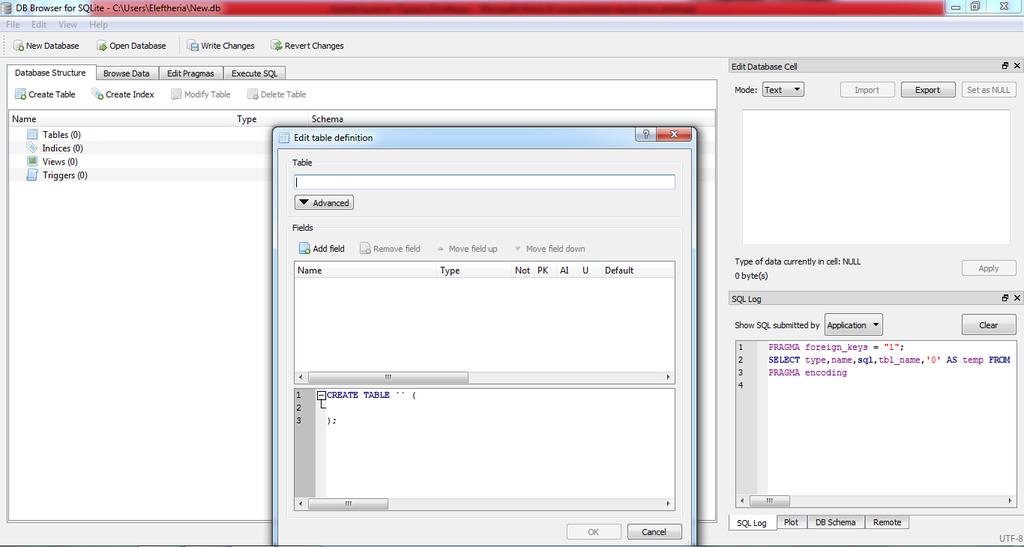This screenshot has height=547, width=1024.
Task: Float the Edit Database Cell panel
Action: 1005,66
